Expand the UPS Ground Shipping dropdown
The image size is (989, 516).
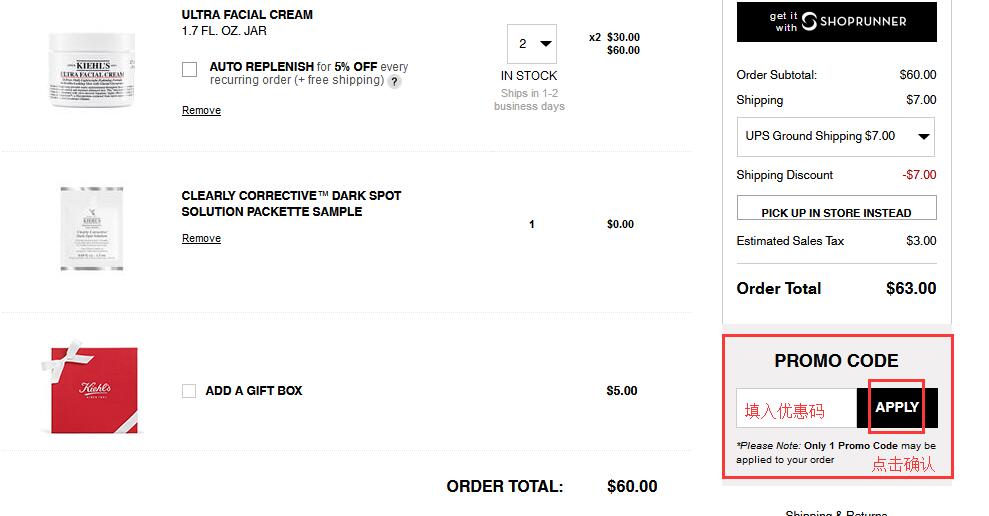835,137
